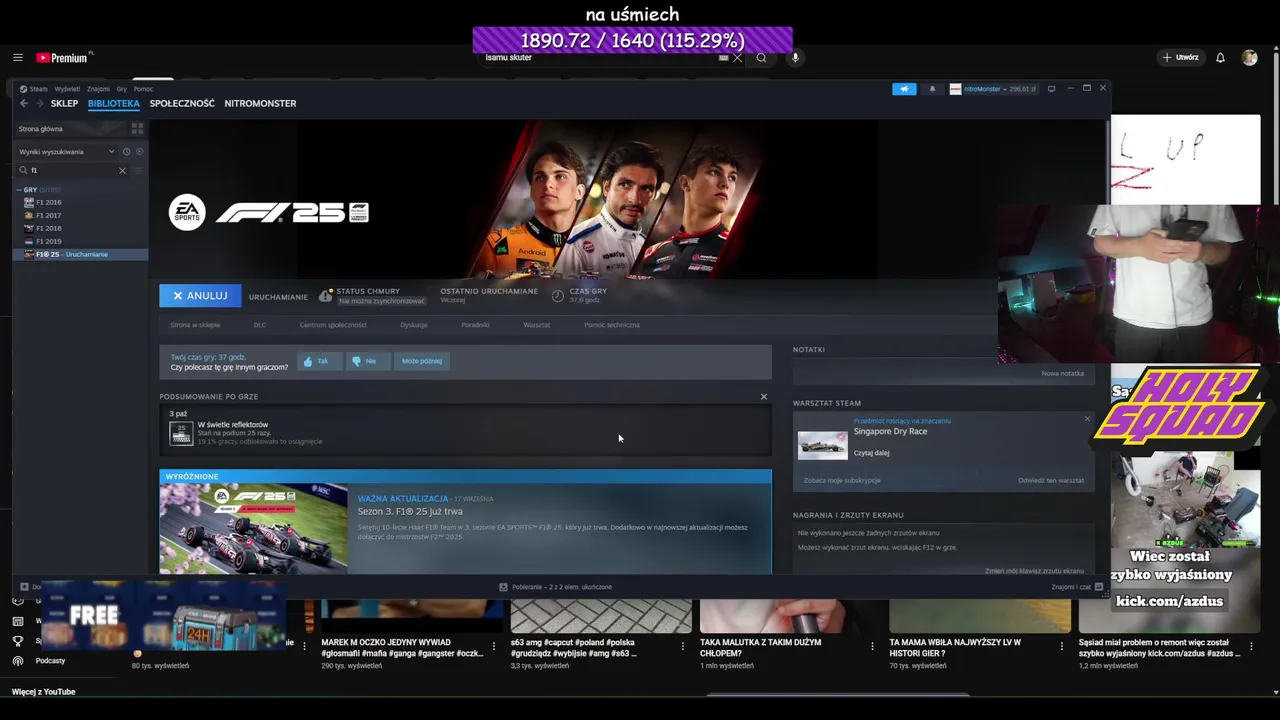Open the Dyskusje link

click(414, 325)
